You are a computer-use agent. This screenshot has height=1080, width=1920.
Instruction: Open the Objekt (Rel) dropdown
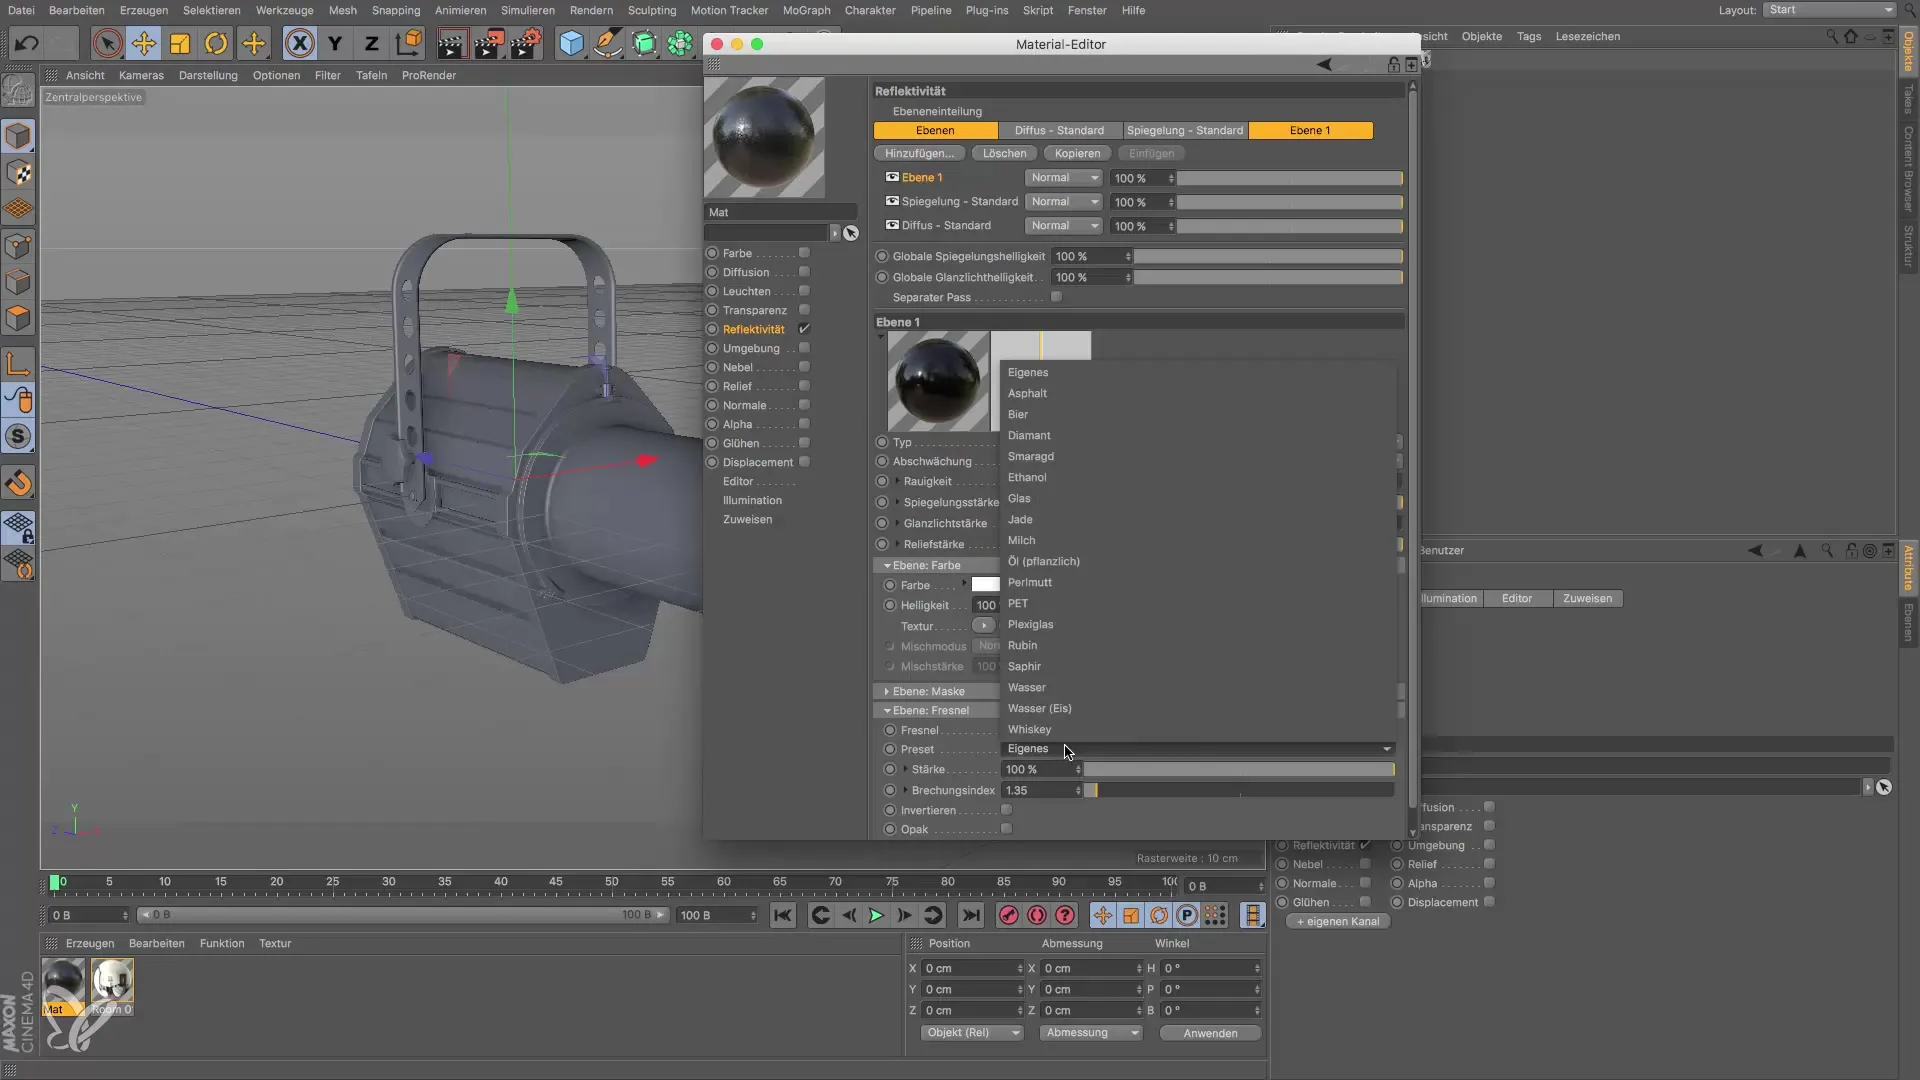(971, 1033)
